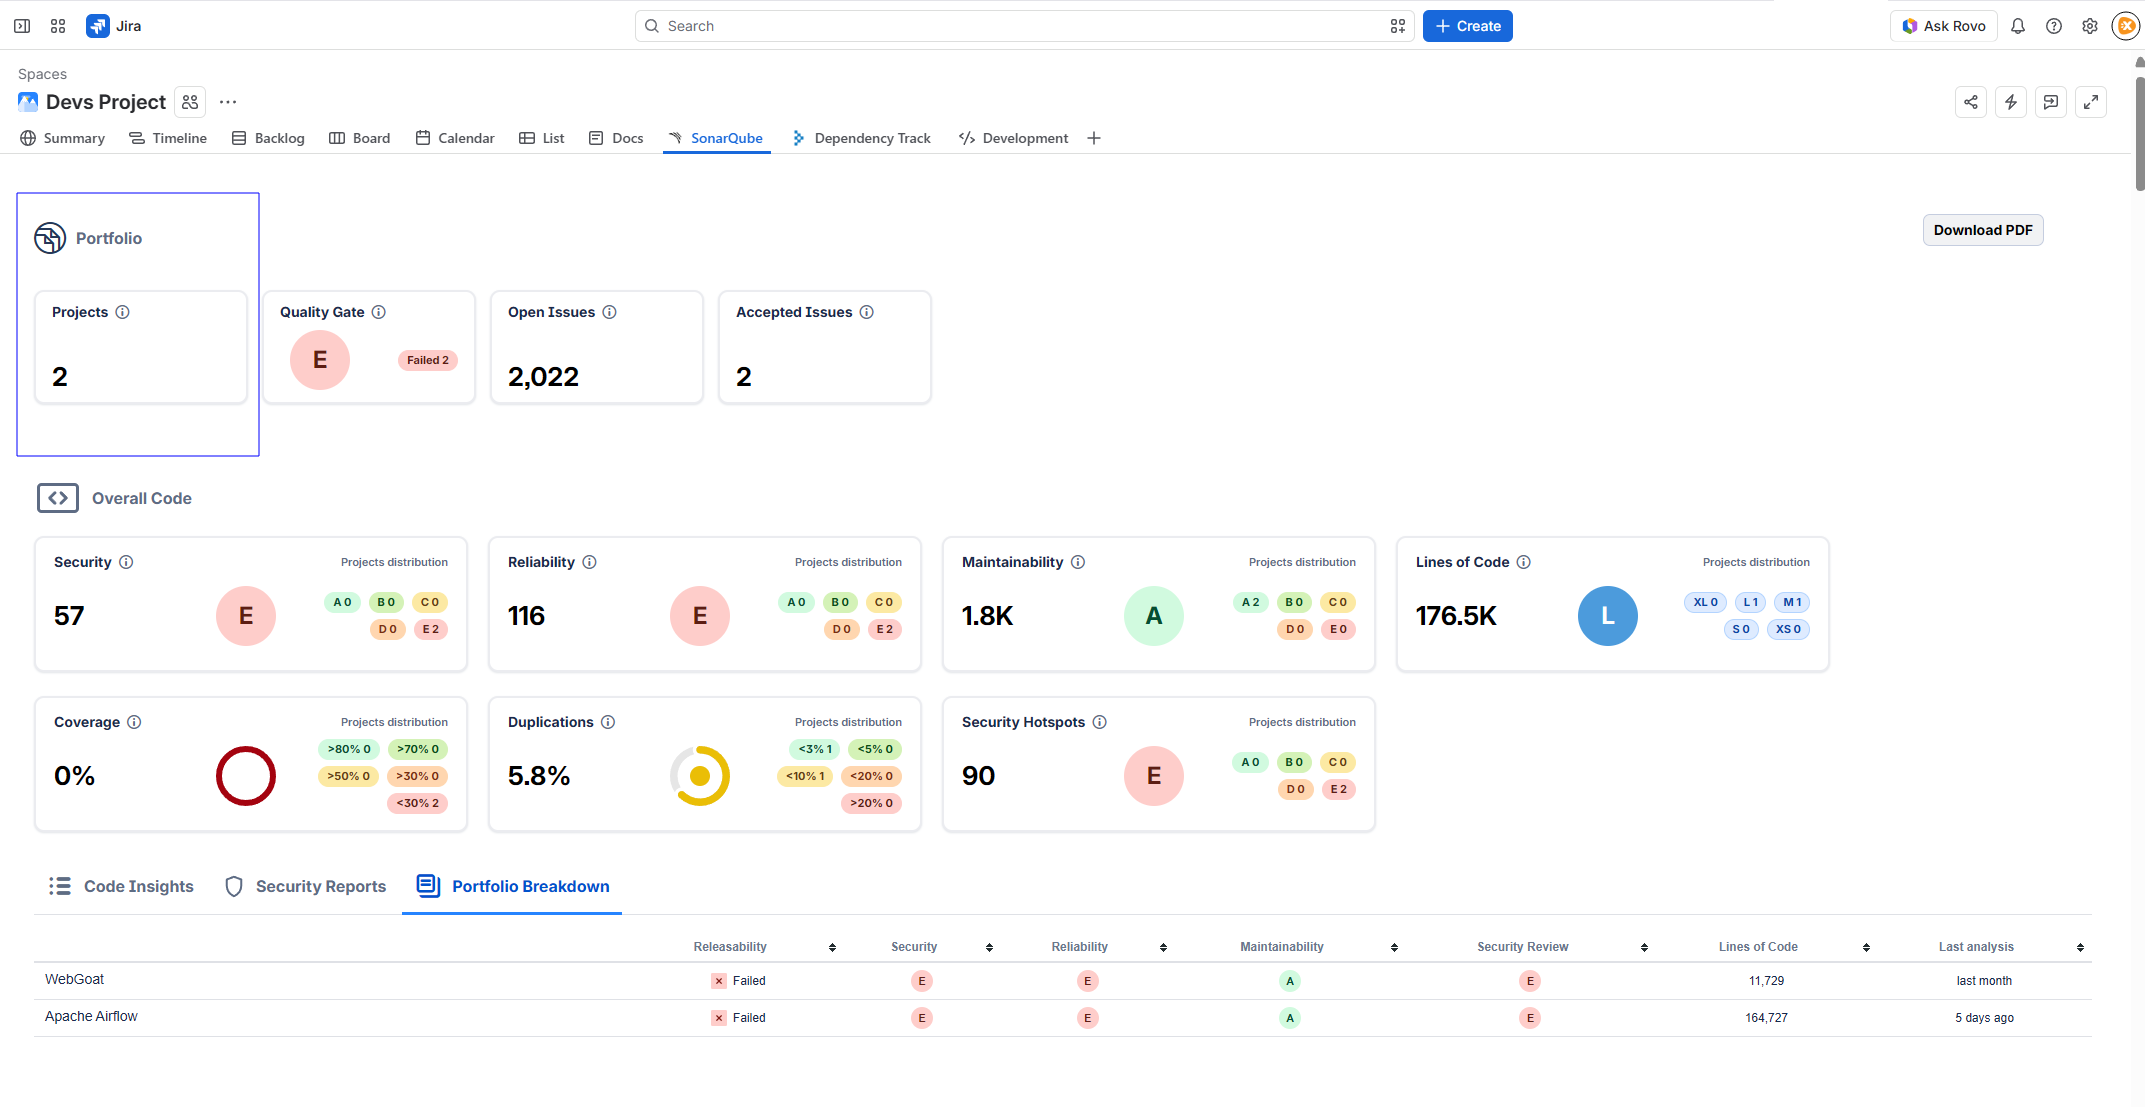Click the Coverage info icon
Image resolution: width=2145 pixels, height=1107 pixels.
[x=134, y=722]
